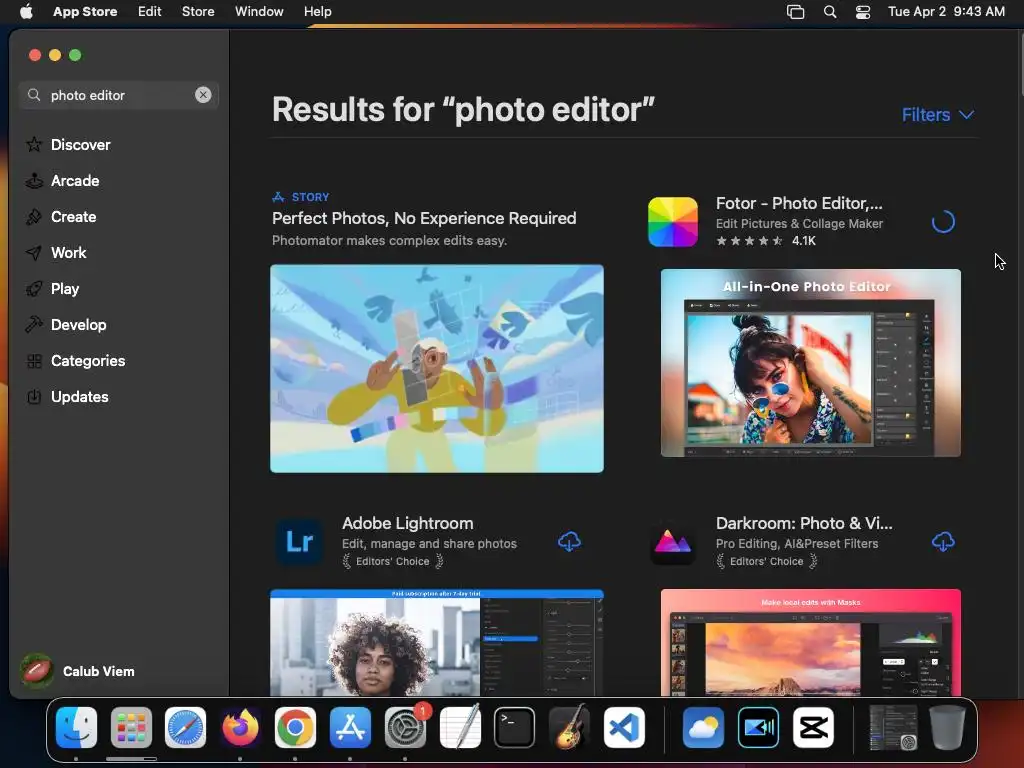Open System Settings from the Dock

point(406,728)
